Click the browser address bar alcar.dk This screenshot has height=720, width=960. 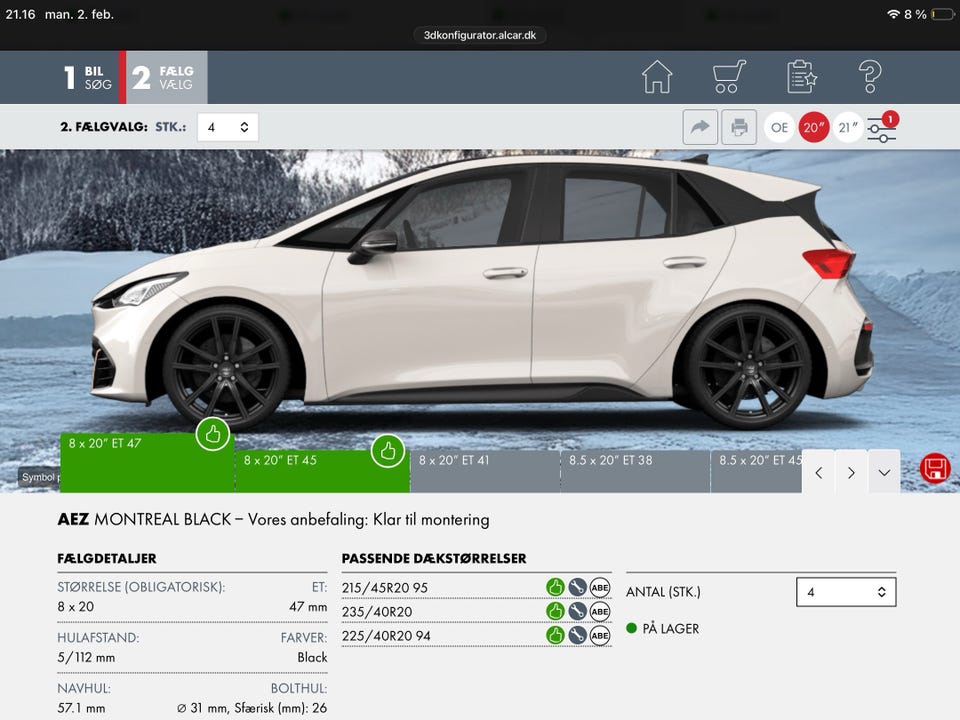480,34
